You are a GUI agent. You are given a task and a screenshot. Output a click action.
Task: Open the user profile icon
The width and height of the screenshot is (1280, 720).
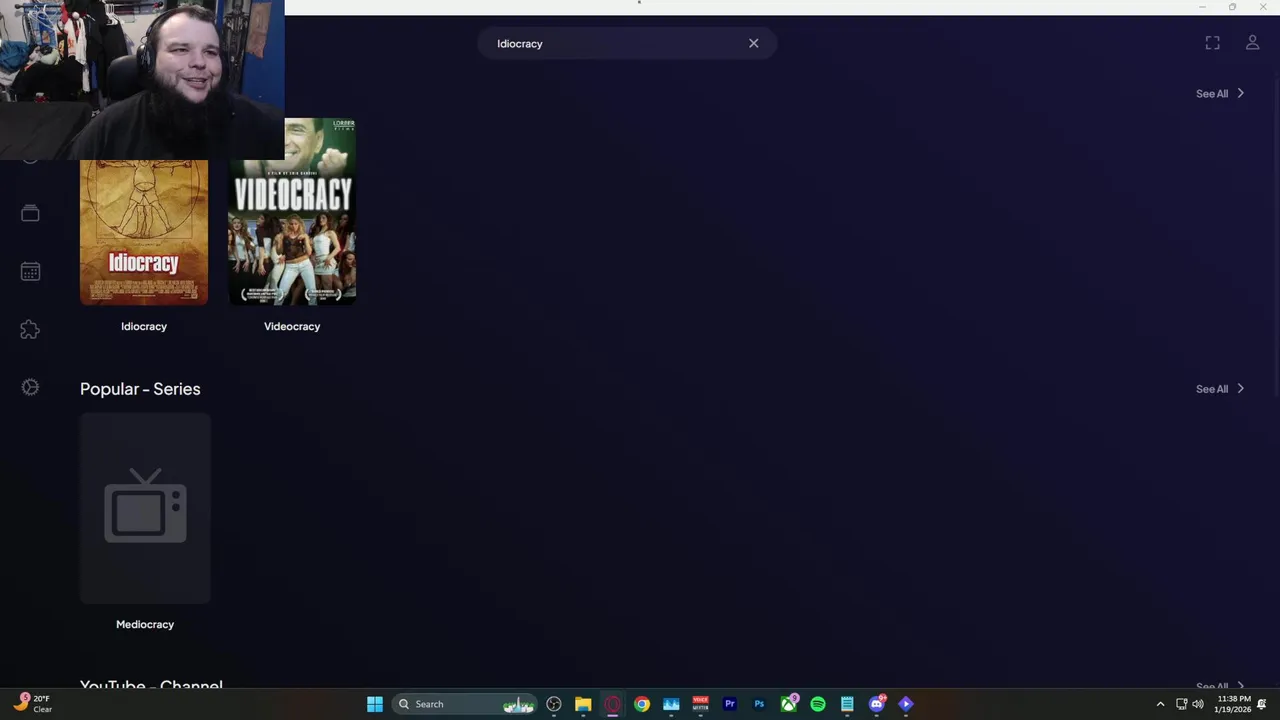1252,43
